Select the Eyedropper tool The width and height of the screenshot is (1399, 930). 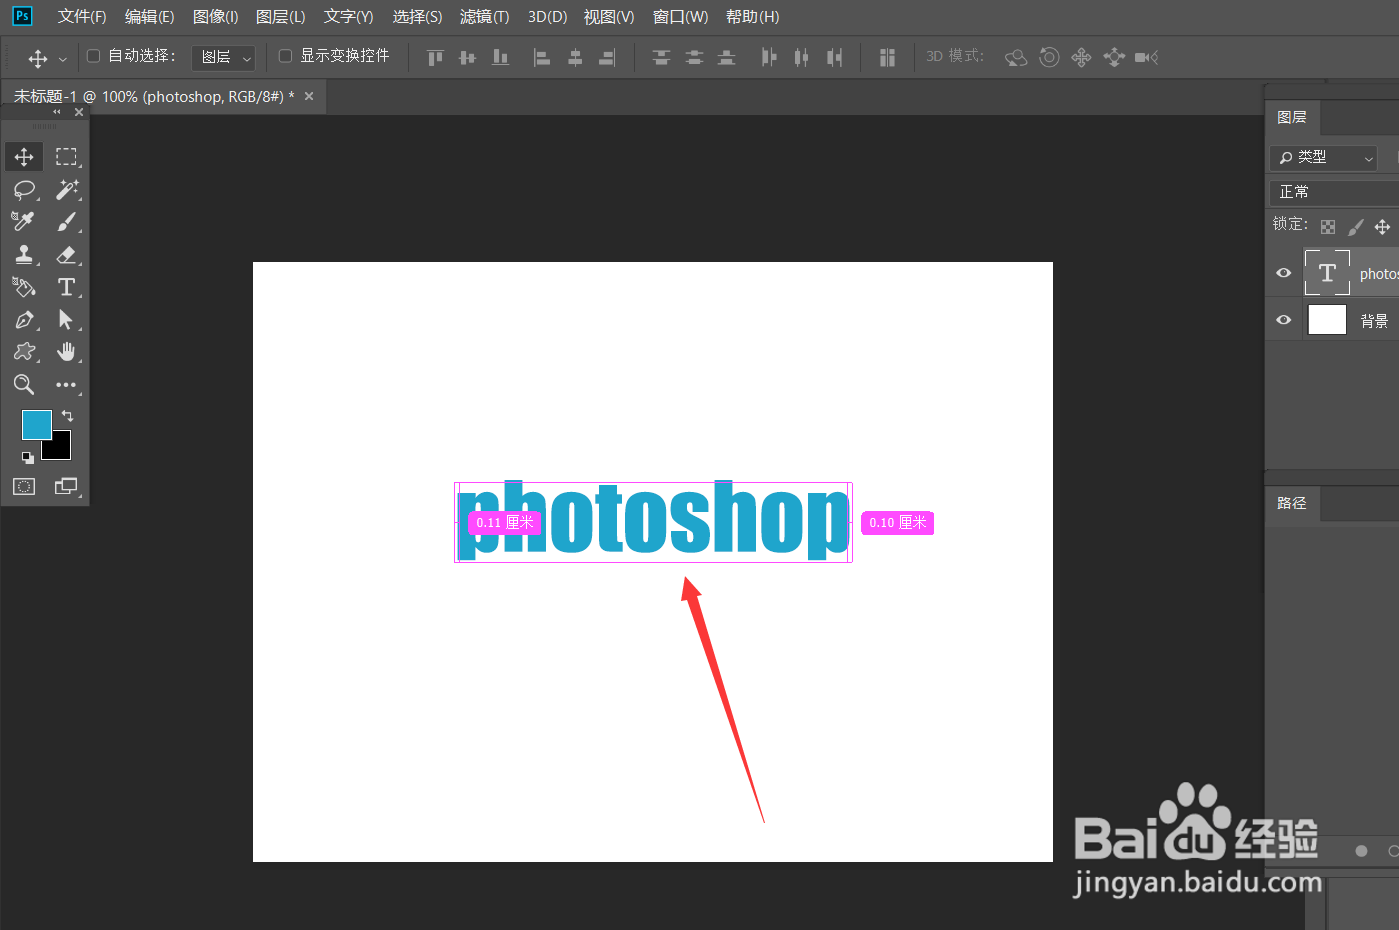pyautogui.click(x=24, y=222)
